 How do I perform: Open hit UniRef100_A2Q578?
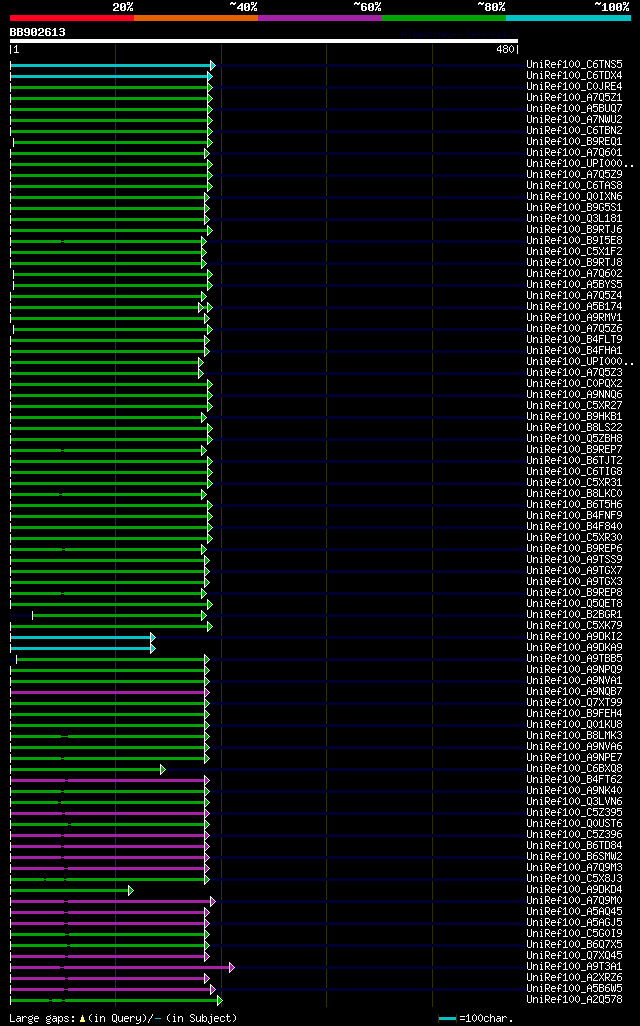click(575, 999)
